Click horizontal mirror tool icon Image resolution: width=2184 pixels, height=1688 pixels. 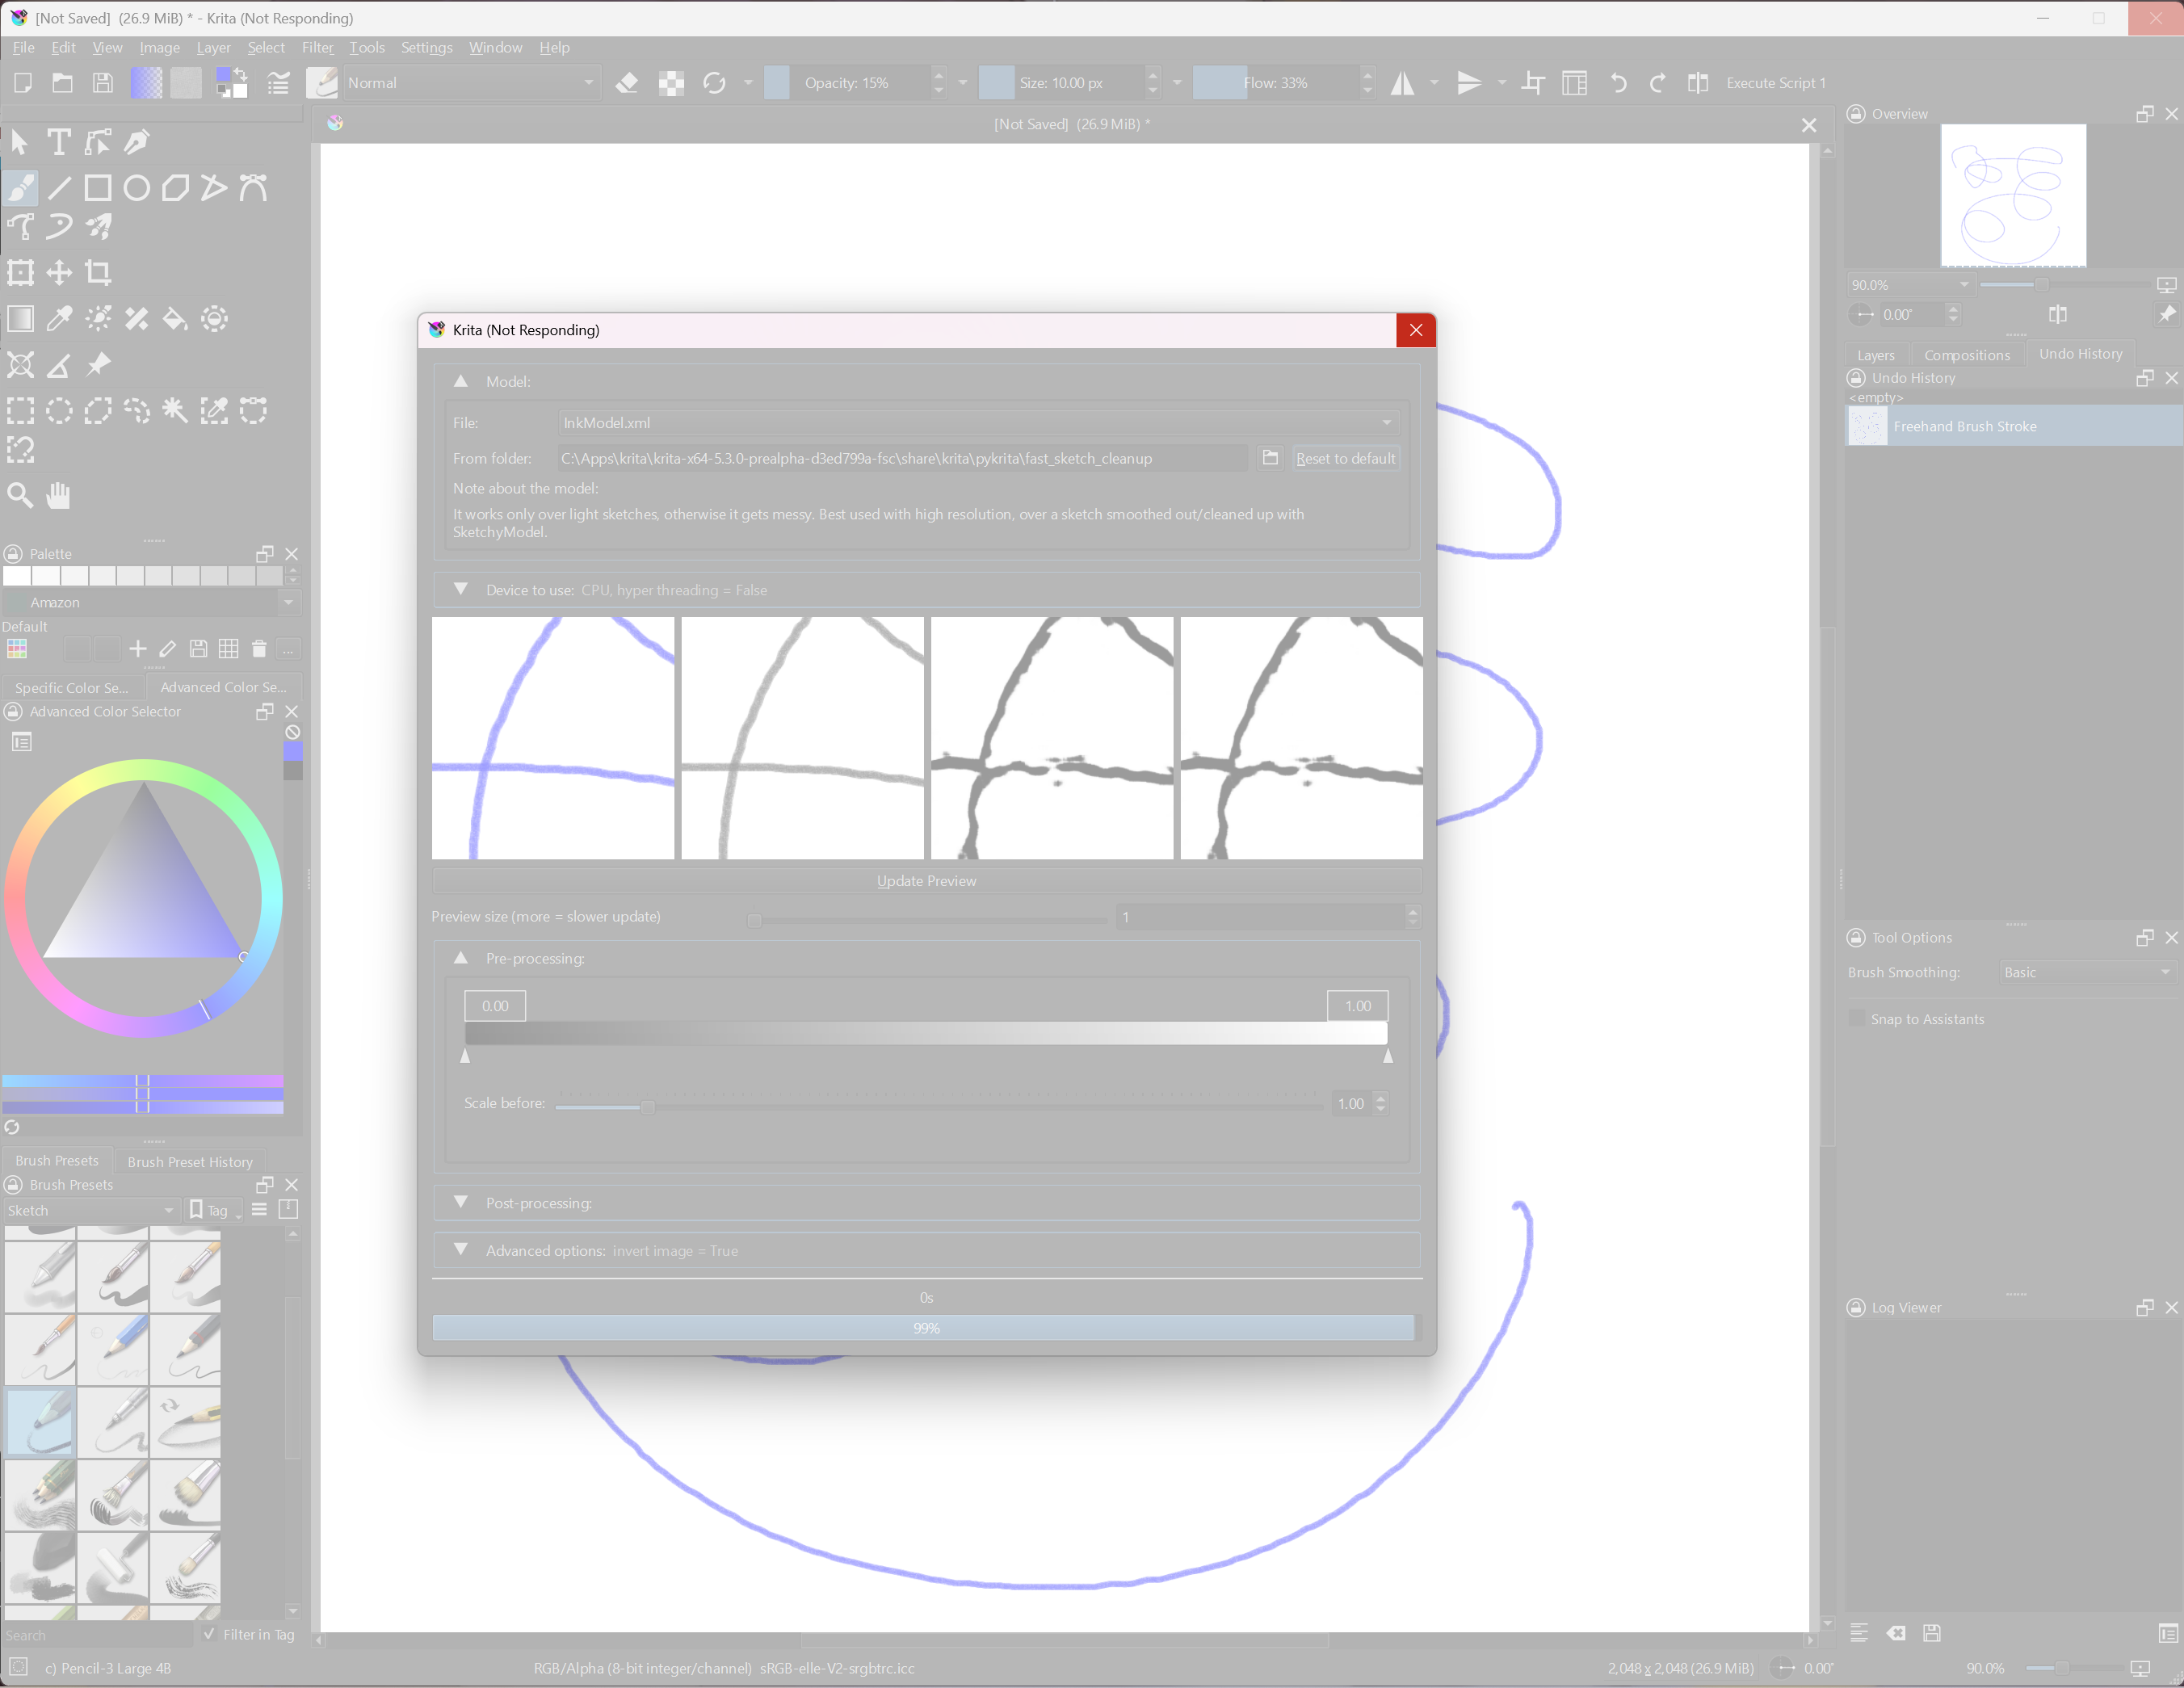tap(1402, 83)
